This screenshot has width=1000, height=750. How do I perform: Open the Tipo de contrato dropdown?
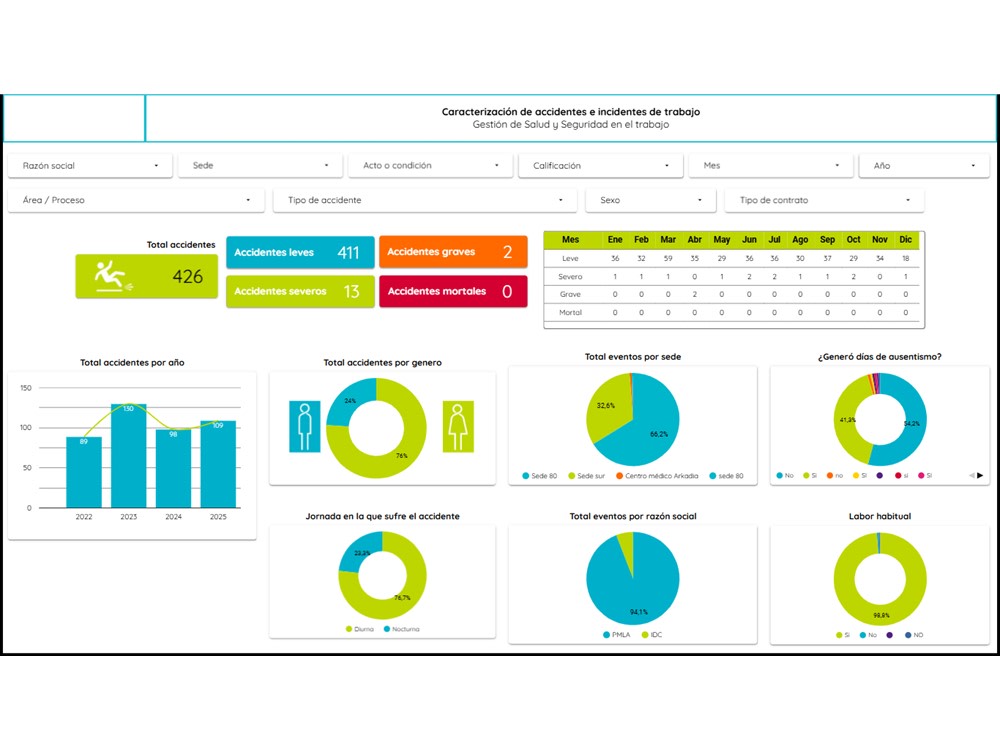[825, 200]
